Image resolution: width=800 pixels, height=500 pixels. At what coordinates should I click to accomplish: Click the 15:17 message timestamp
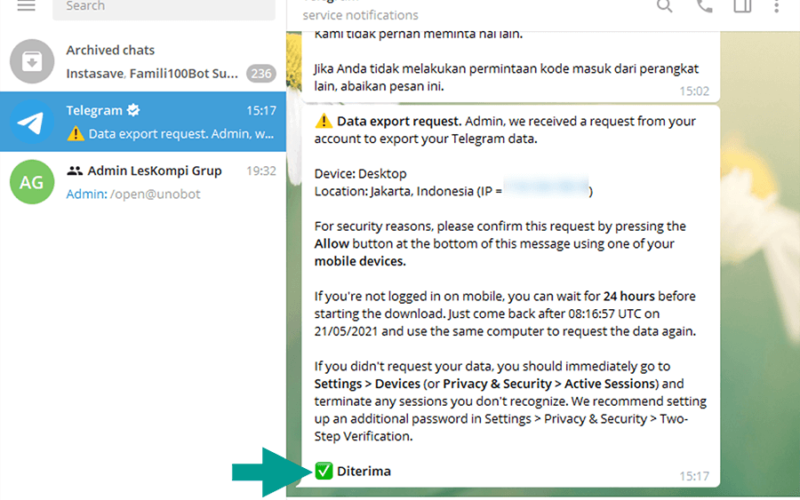[694, 476]
